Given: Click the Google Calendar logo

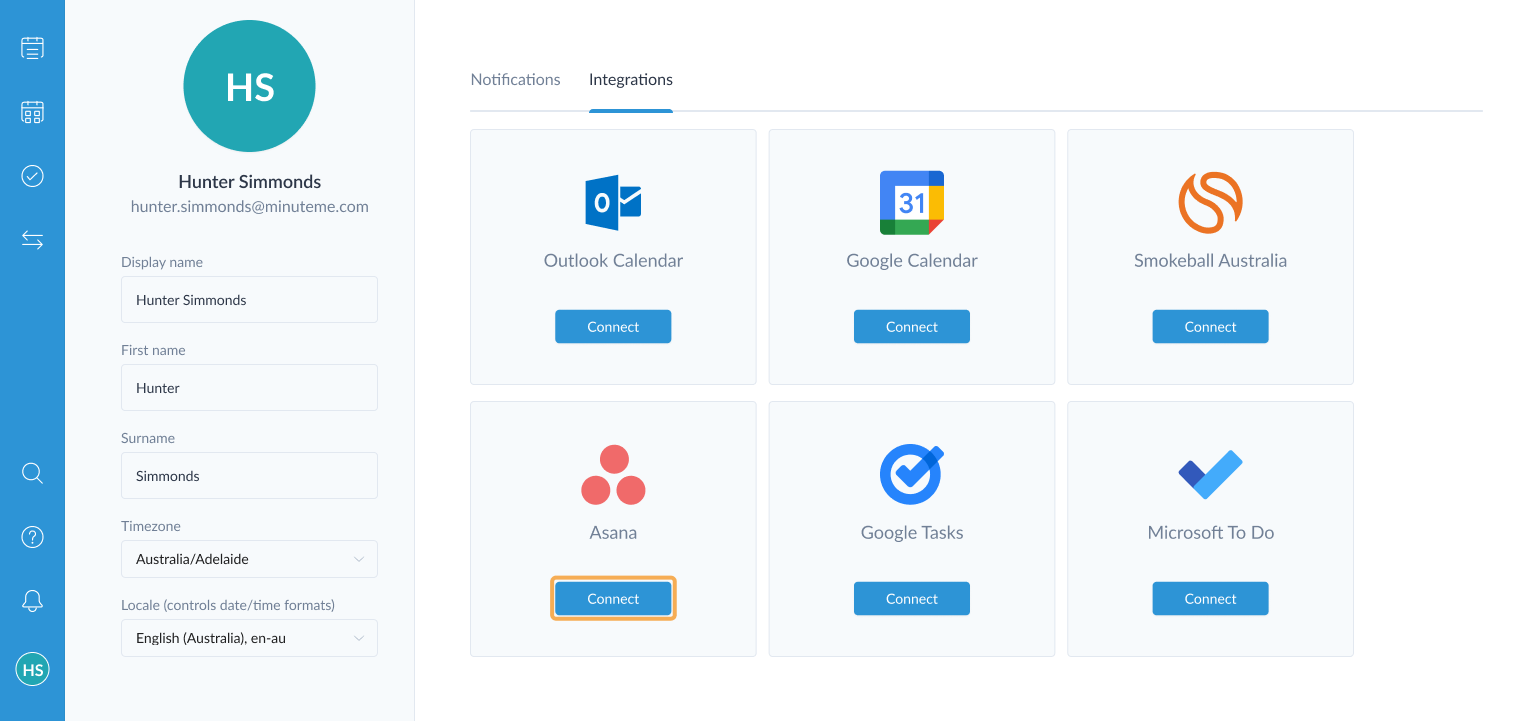Looking at the screenshot, I should pyautogui.click(x=912, y=203).
